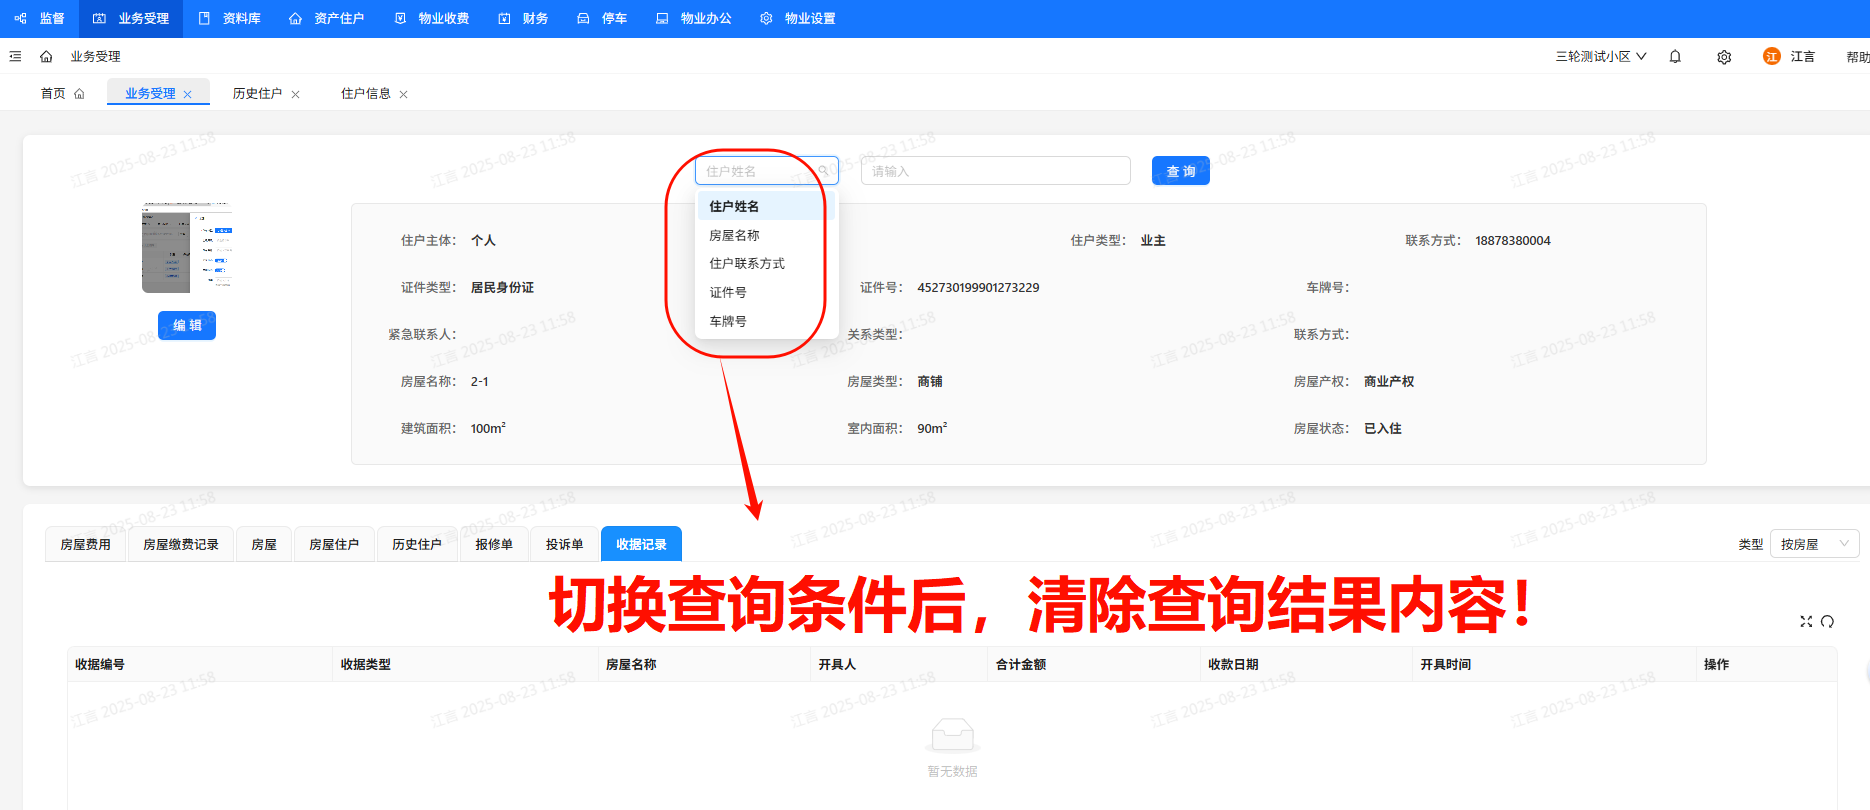Image resolution: width=1870 pixels, height=810 pixels.
Task: Open the settings gear icon
Action: (1724, 57)
